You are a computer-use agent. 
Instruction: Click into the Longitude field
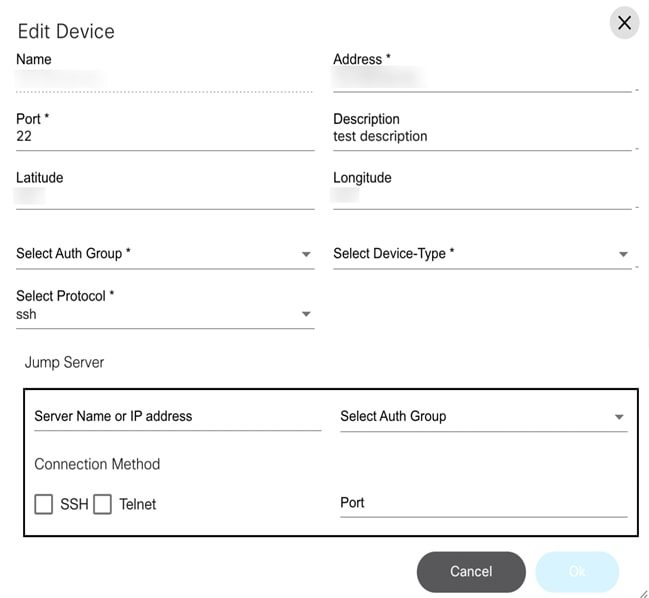[482, 195]
